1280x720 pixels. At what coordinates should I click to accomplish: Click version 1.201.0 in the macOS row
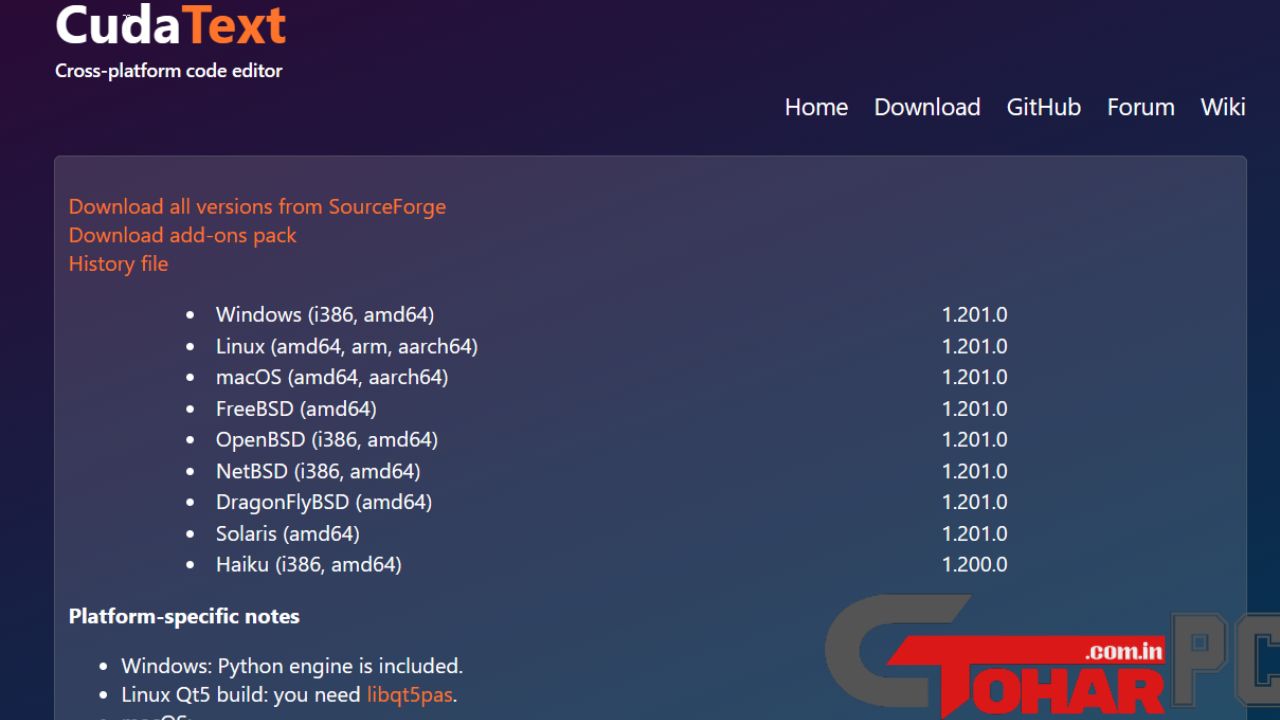(974, 378)
